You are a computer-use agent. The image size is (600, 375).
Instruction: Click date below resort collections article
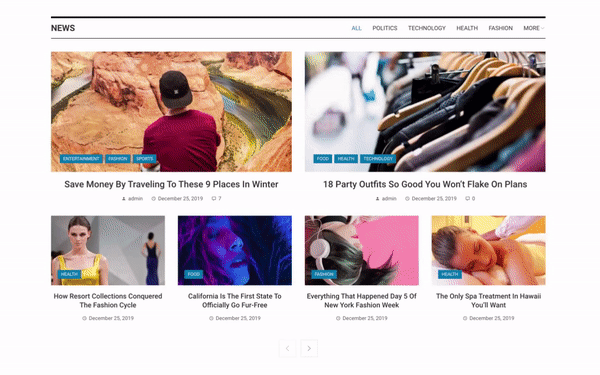pyautogui.click(x=108, y=318)
